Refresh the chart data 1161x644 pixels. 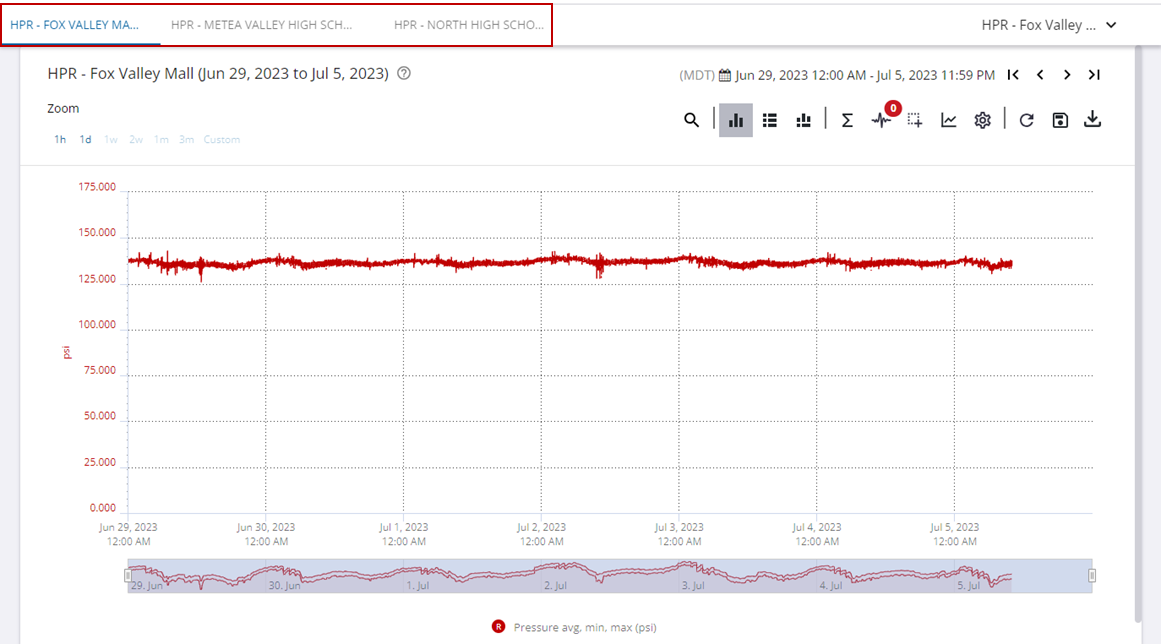pos(1026,120)
